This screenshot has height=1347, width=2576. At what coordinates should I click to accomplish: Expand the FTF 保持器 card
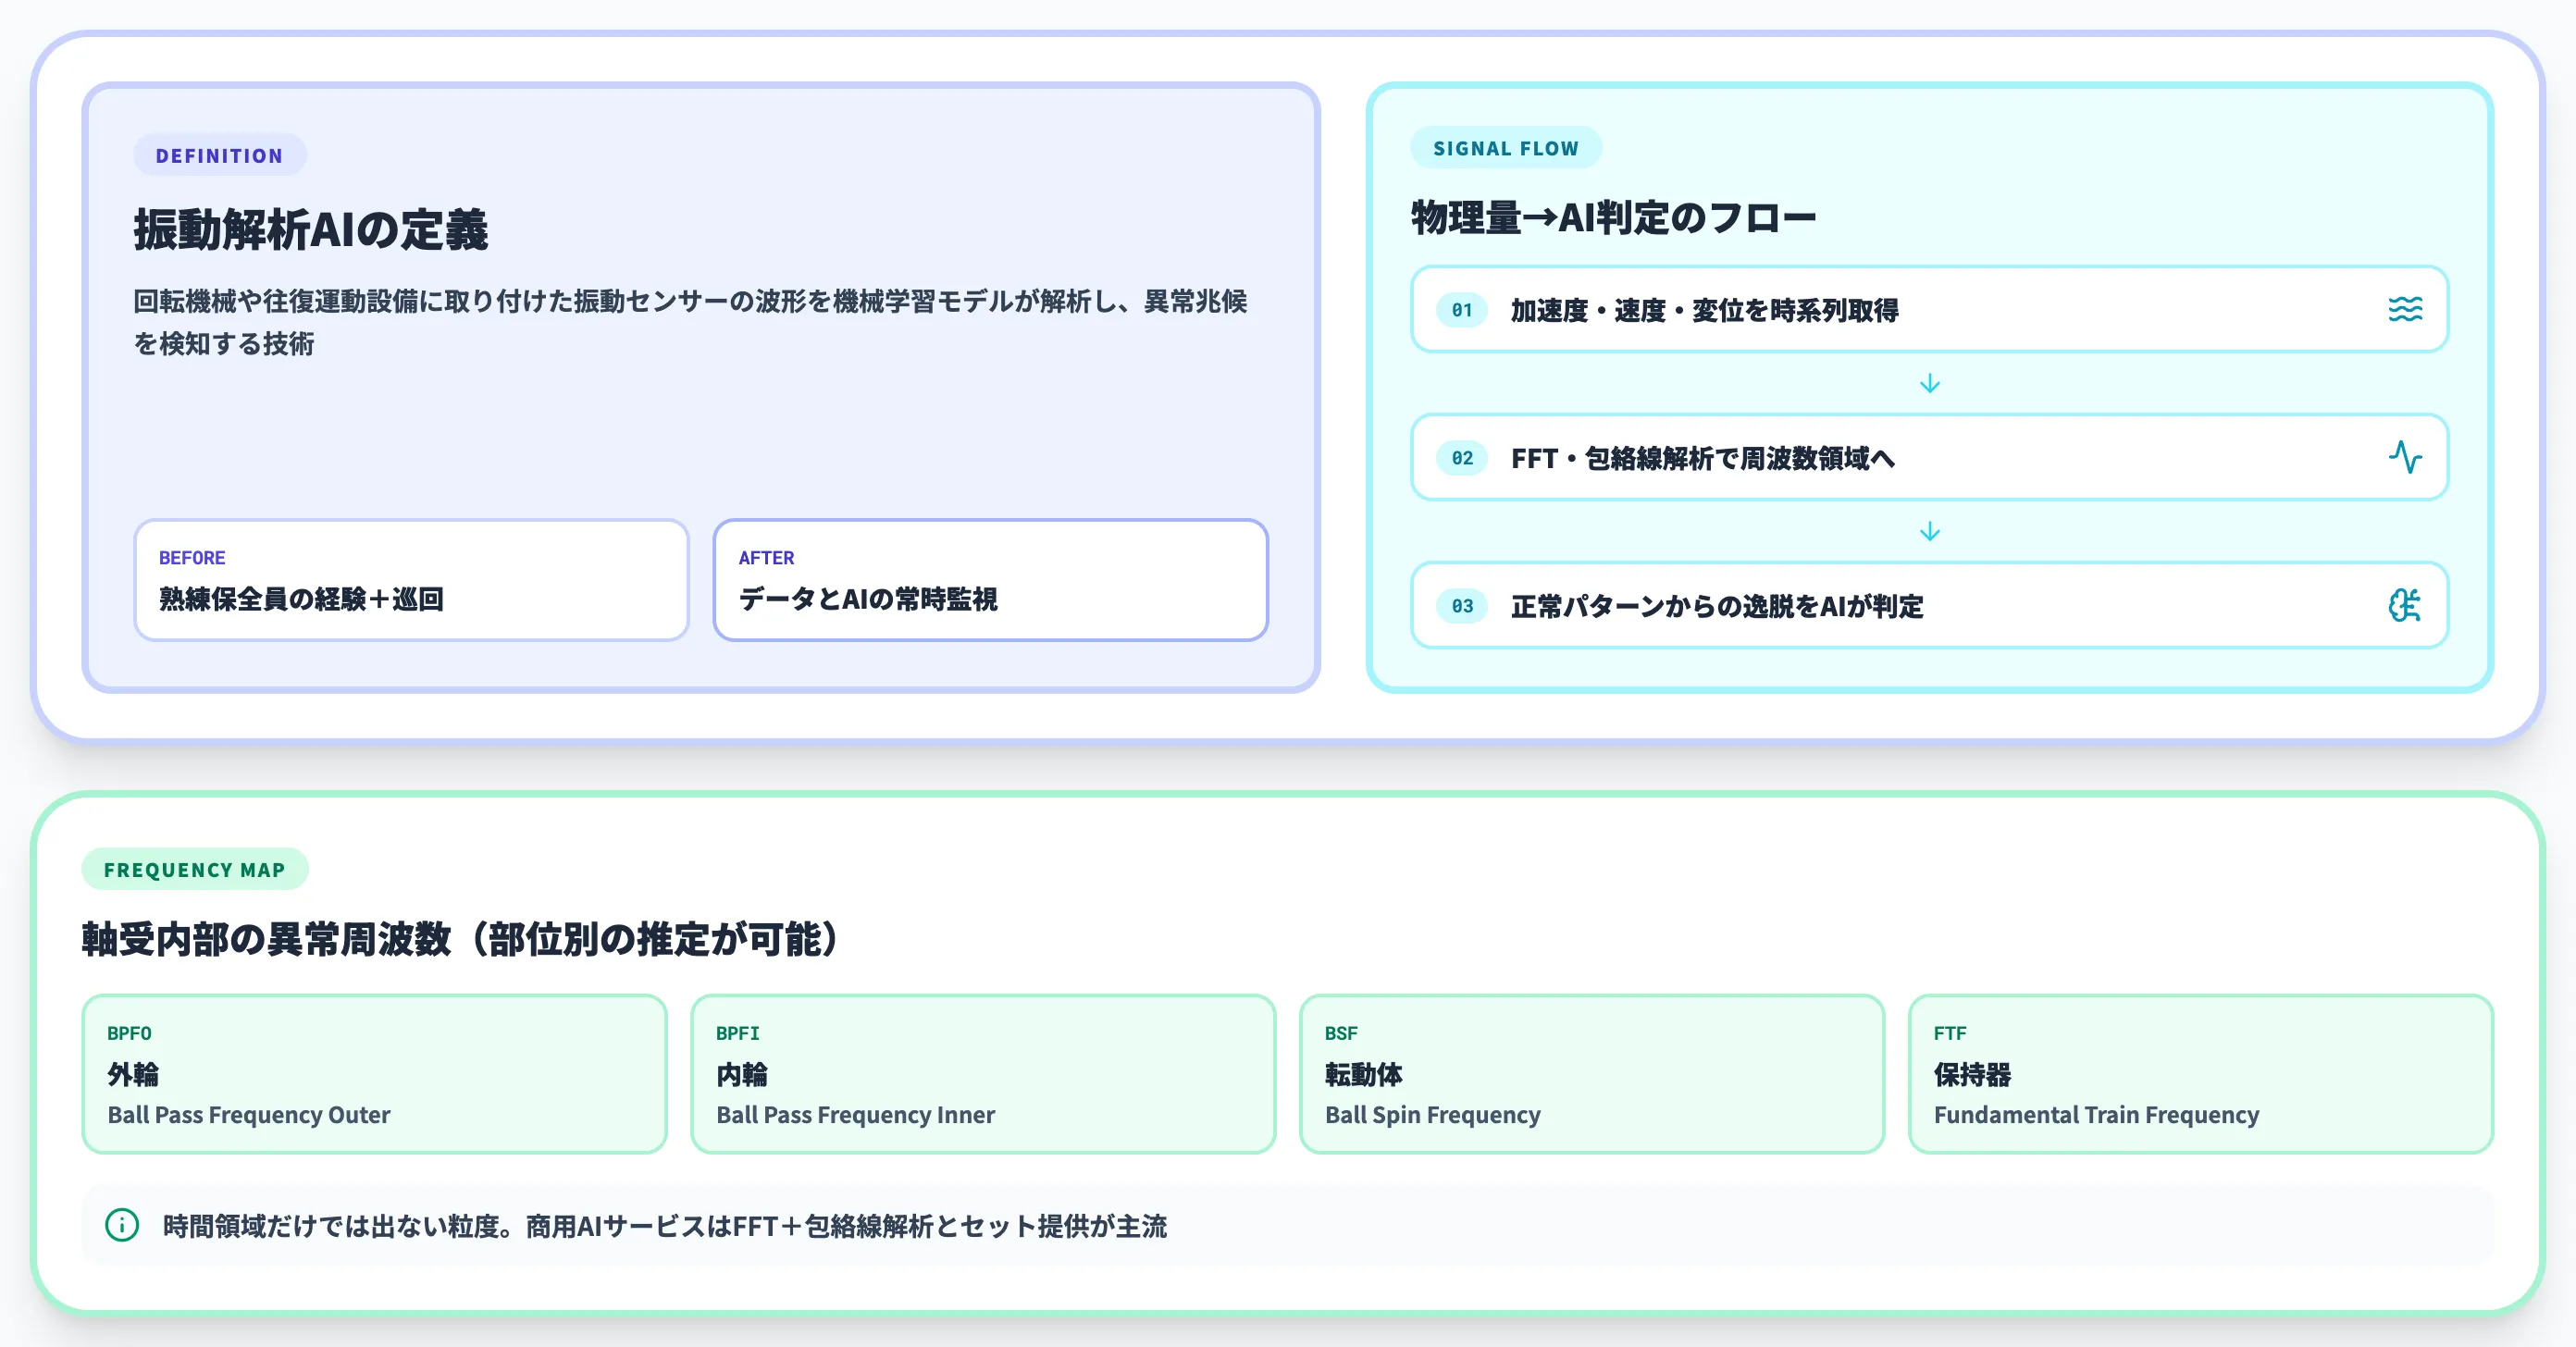pyautogui.click(x=2199, y=1075)
